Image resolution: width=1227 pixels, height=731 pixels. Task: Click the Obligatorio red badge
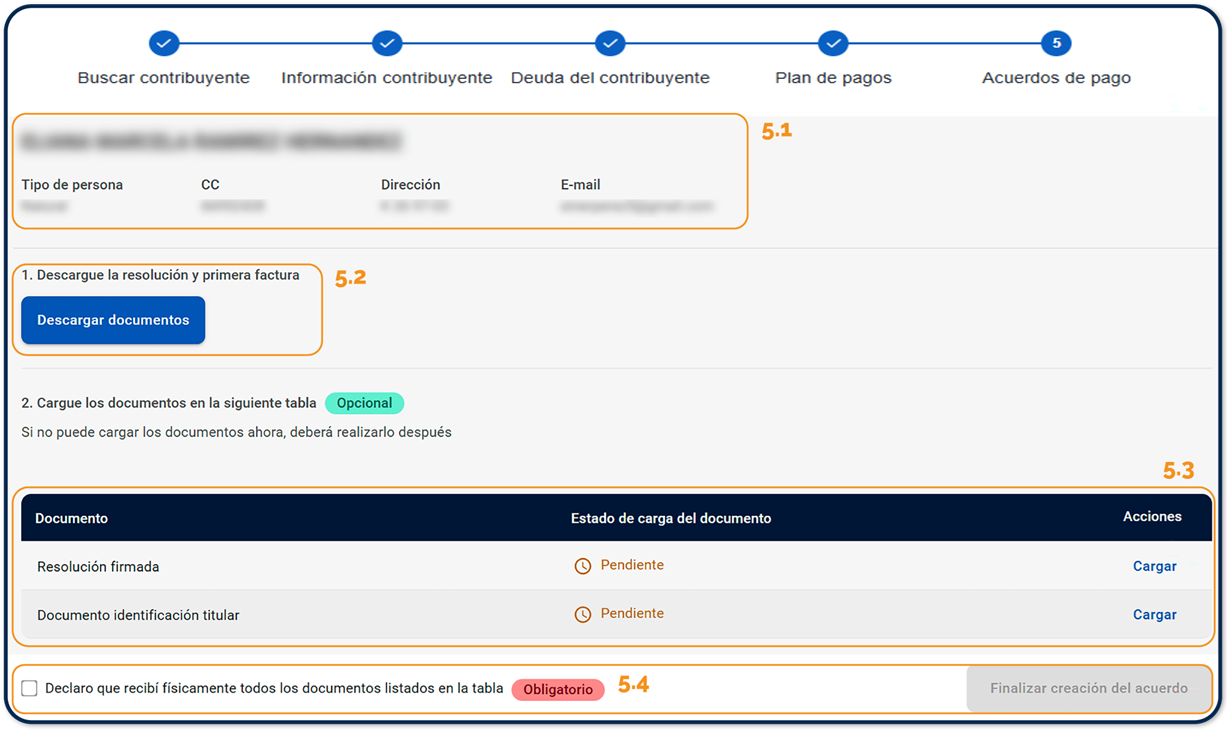558,690
